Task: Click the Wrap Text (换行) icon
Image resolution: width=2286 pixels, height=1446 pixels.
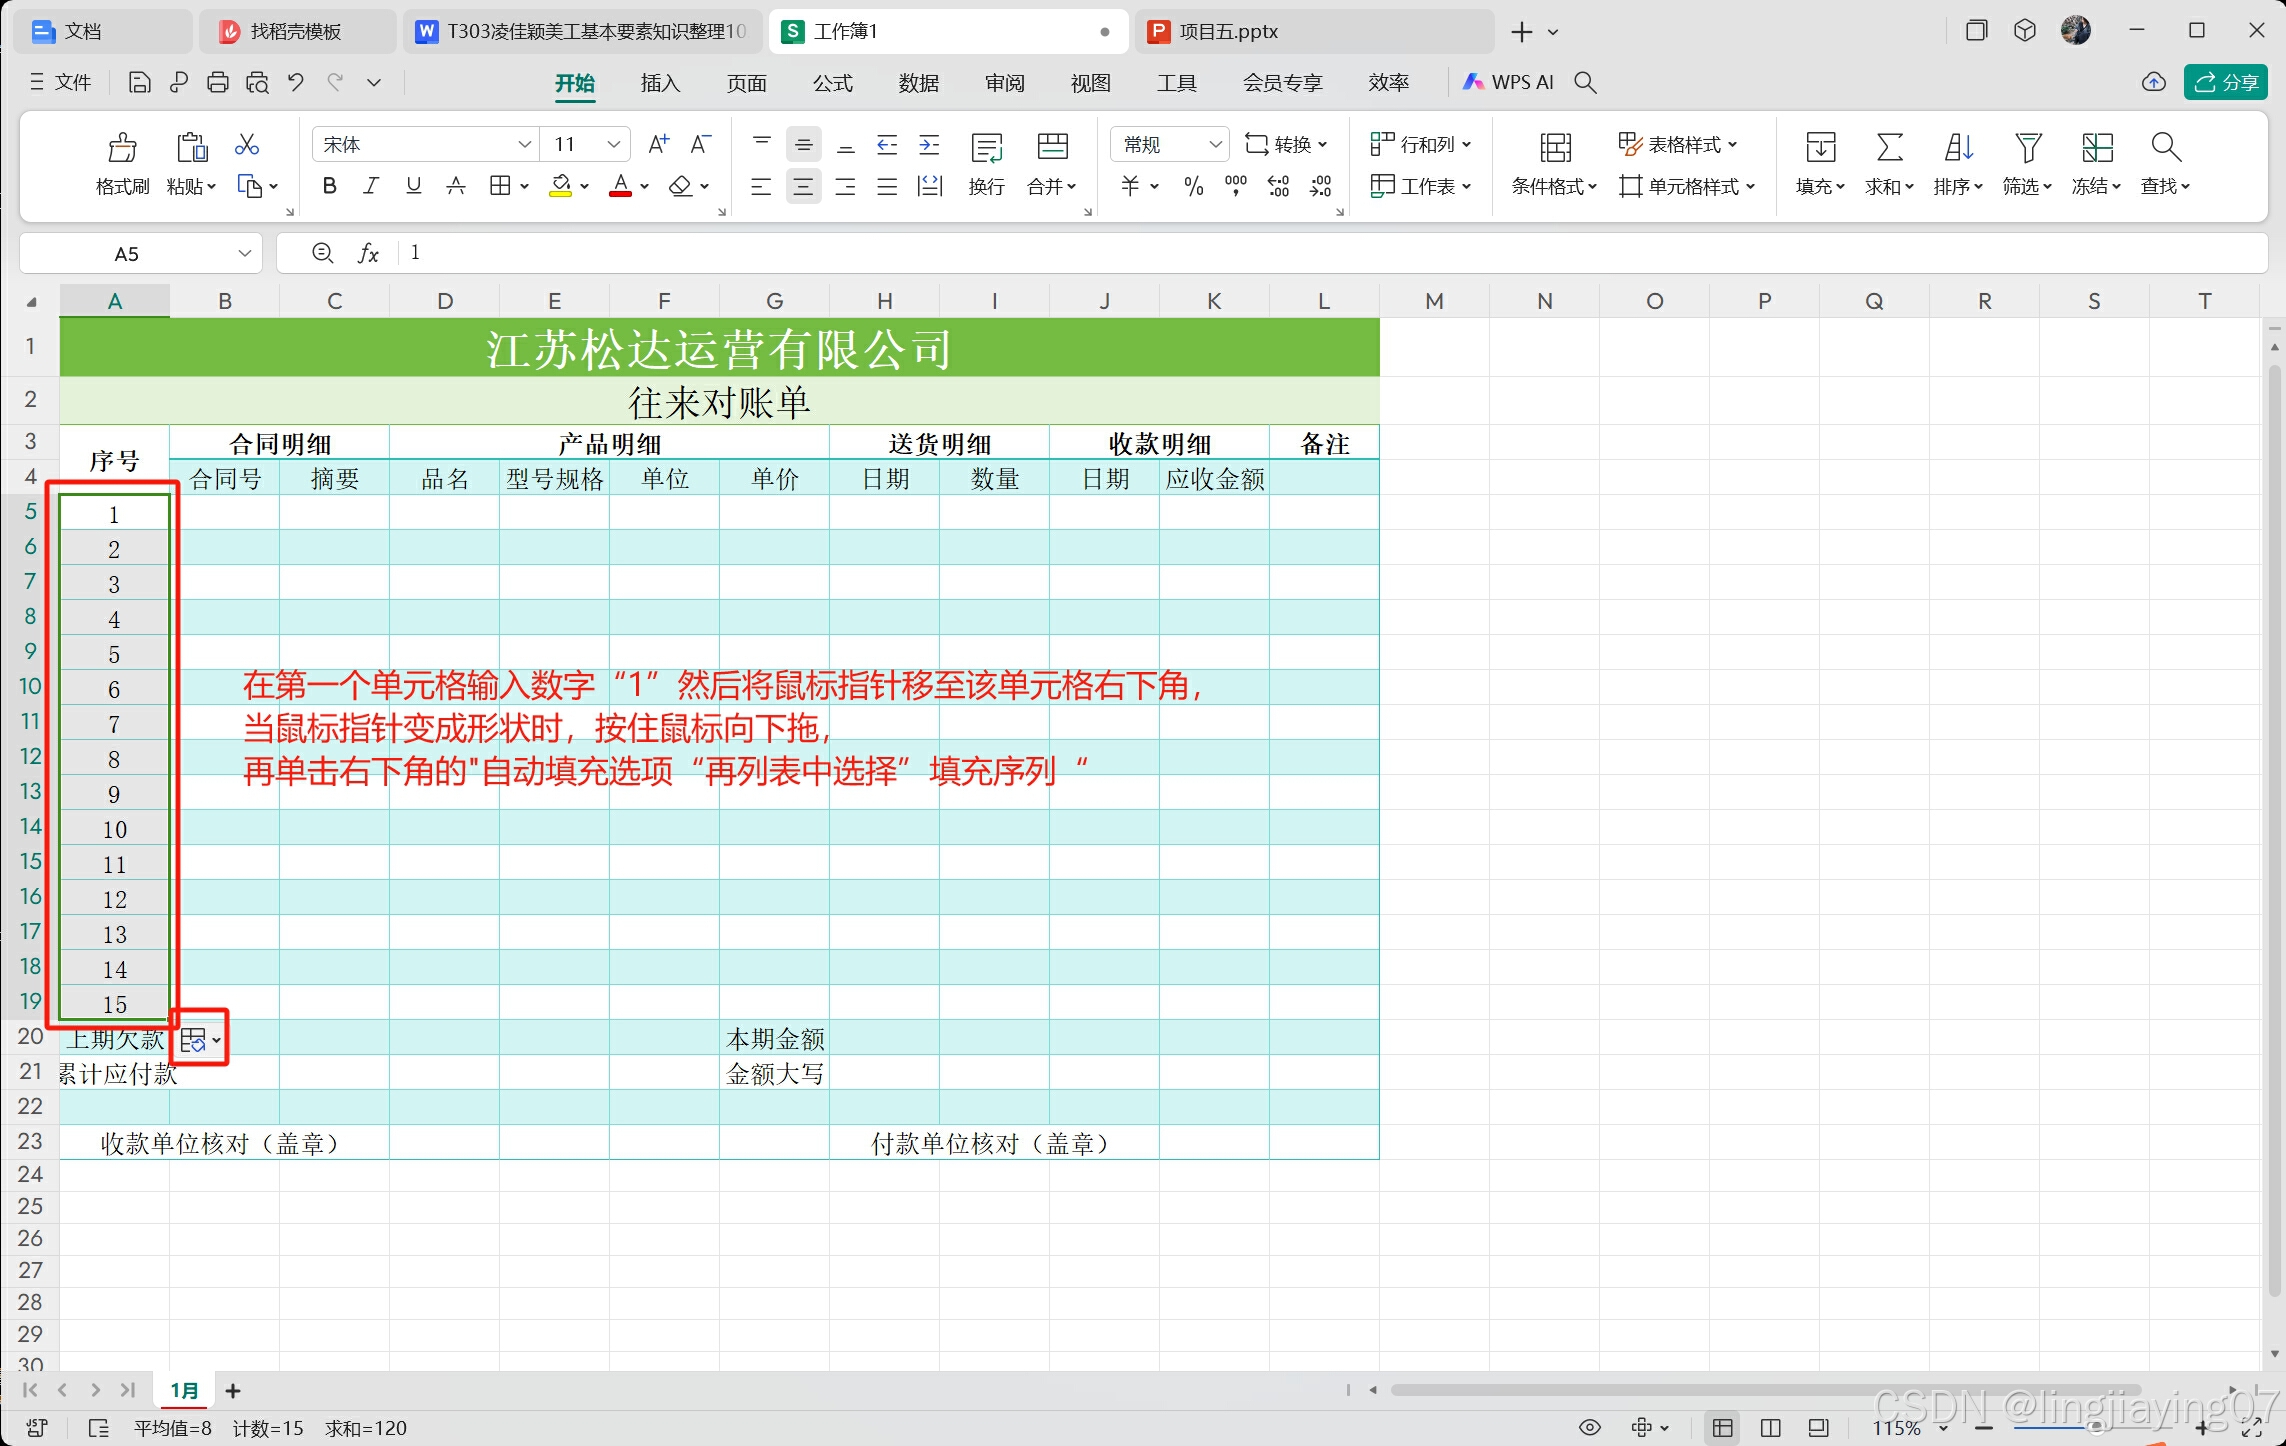Action: [986, 148]
